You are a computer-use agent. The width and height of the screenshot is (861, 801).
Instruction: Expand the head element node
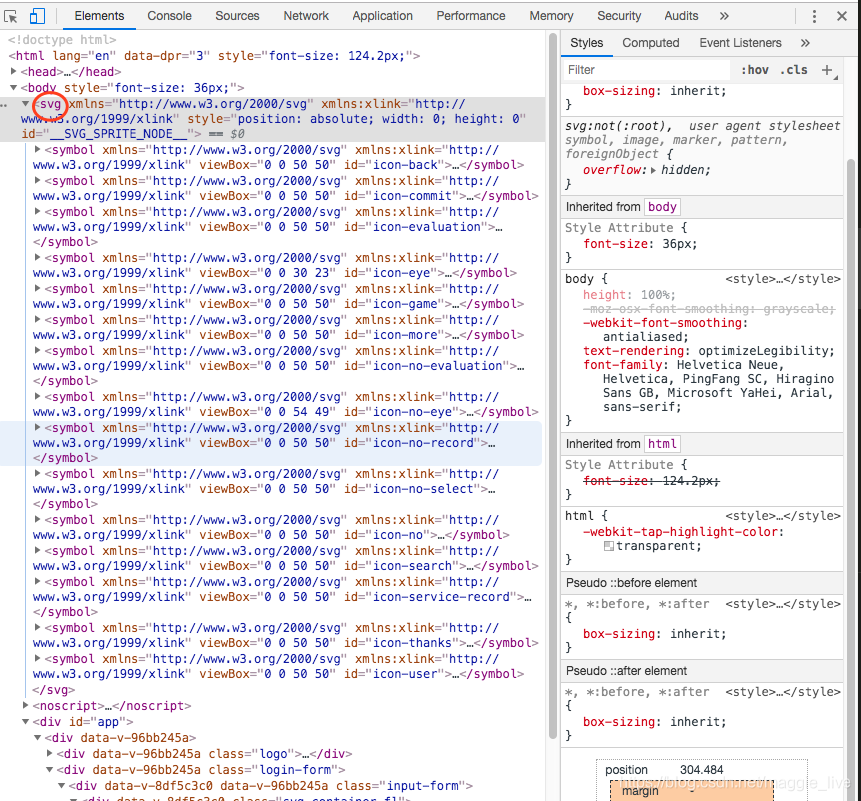point(13,71)
